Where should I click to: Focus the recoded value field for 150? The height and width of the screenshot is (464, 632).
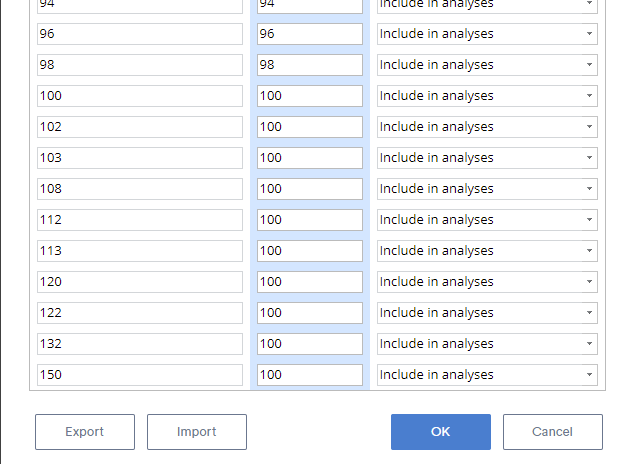310,375
